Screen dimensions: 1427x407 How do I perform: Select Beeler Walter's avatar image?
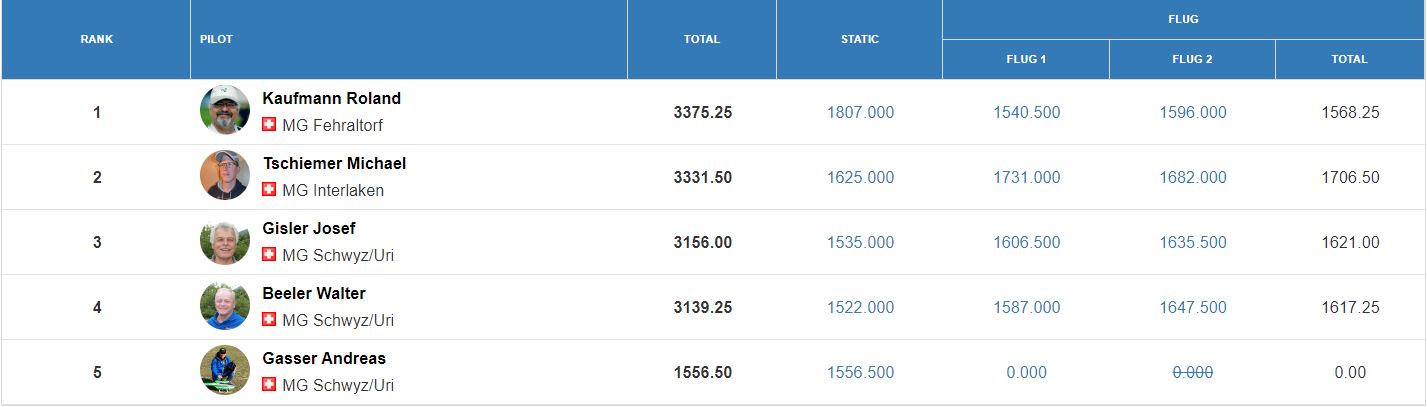point(224,305)
